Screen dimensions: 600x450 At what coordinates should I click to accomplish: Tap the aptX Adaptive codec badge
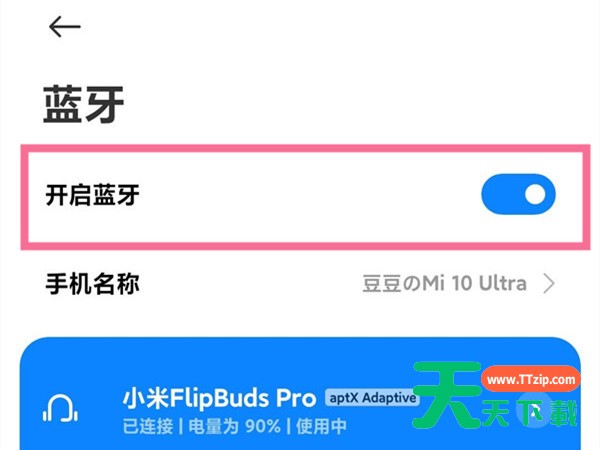click(x=372, y=398)
